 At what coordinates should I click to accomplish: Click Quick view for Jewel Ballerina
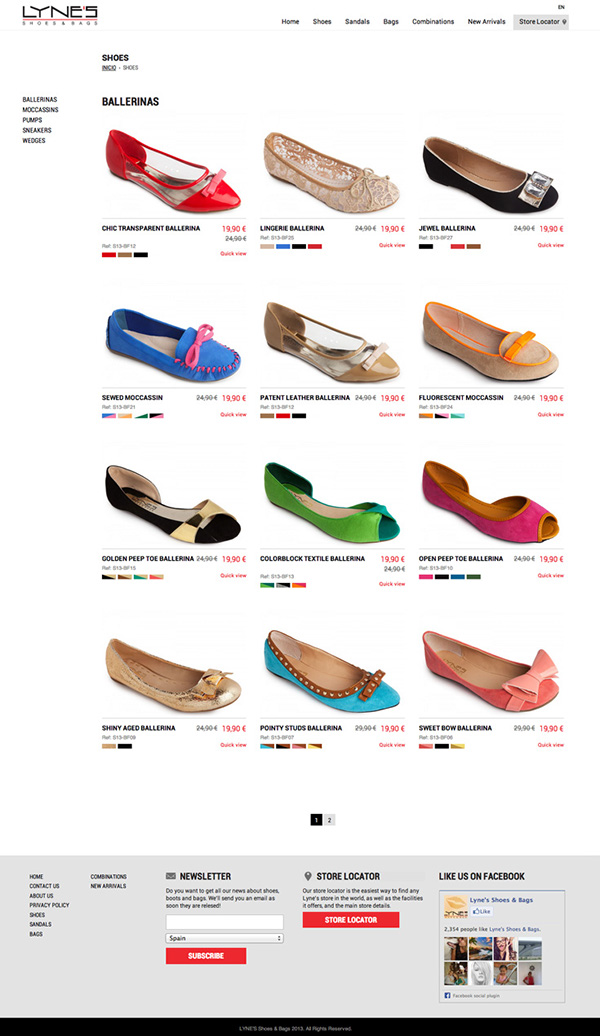[550, 245]
